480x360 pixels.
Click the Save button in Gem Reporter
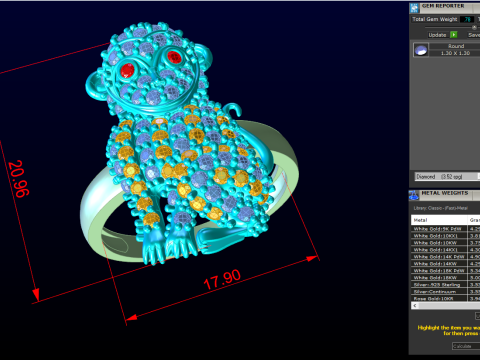[x=474, y=35]
